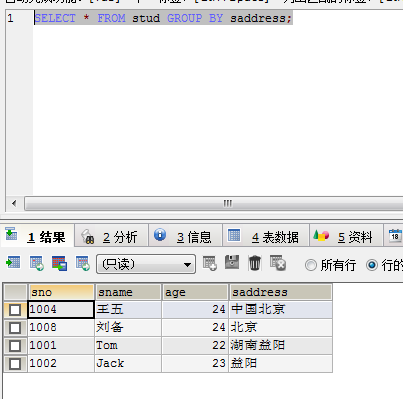Viewport: 403px width, 399px height.
Task: Click the trash can delete row icon
Action: click(255, 263)
